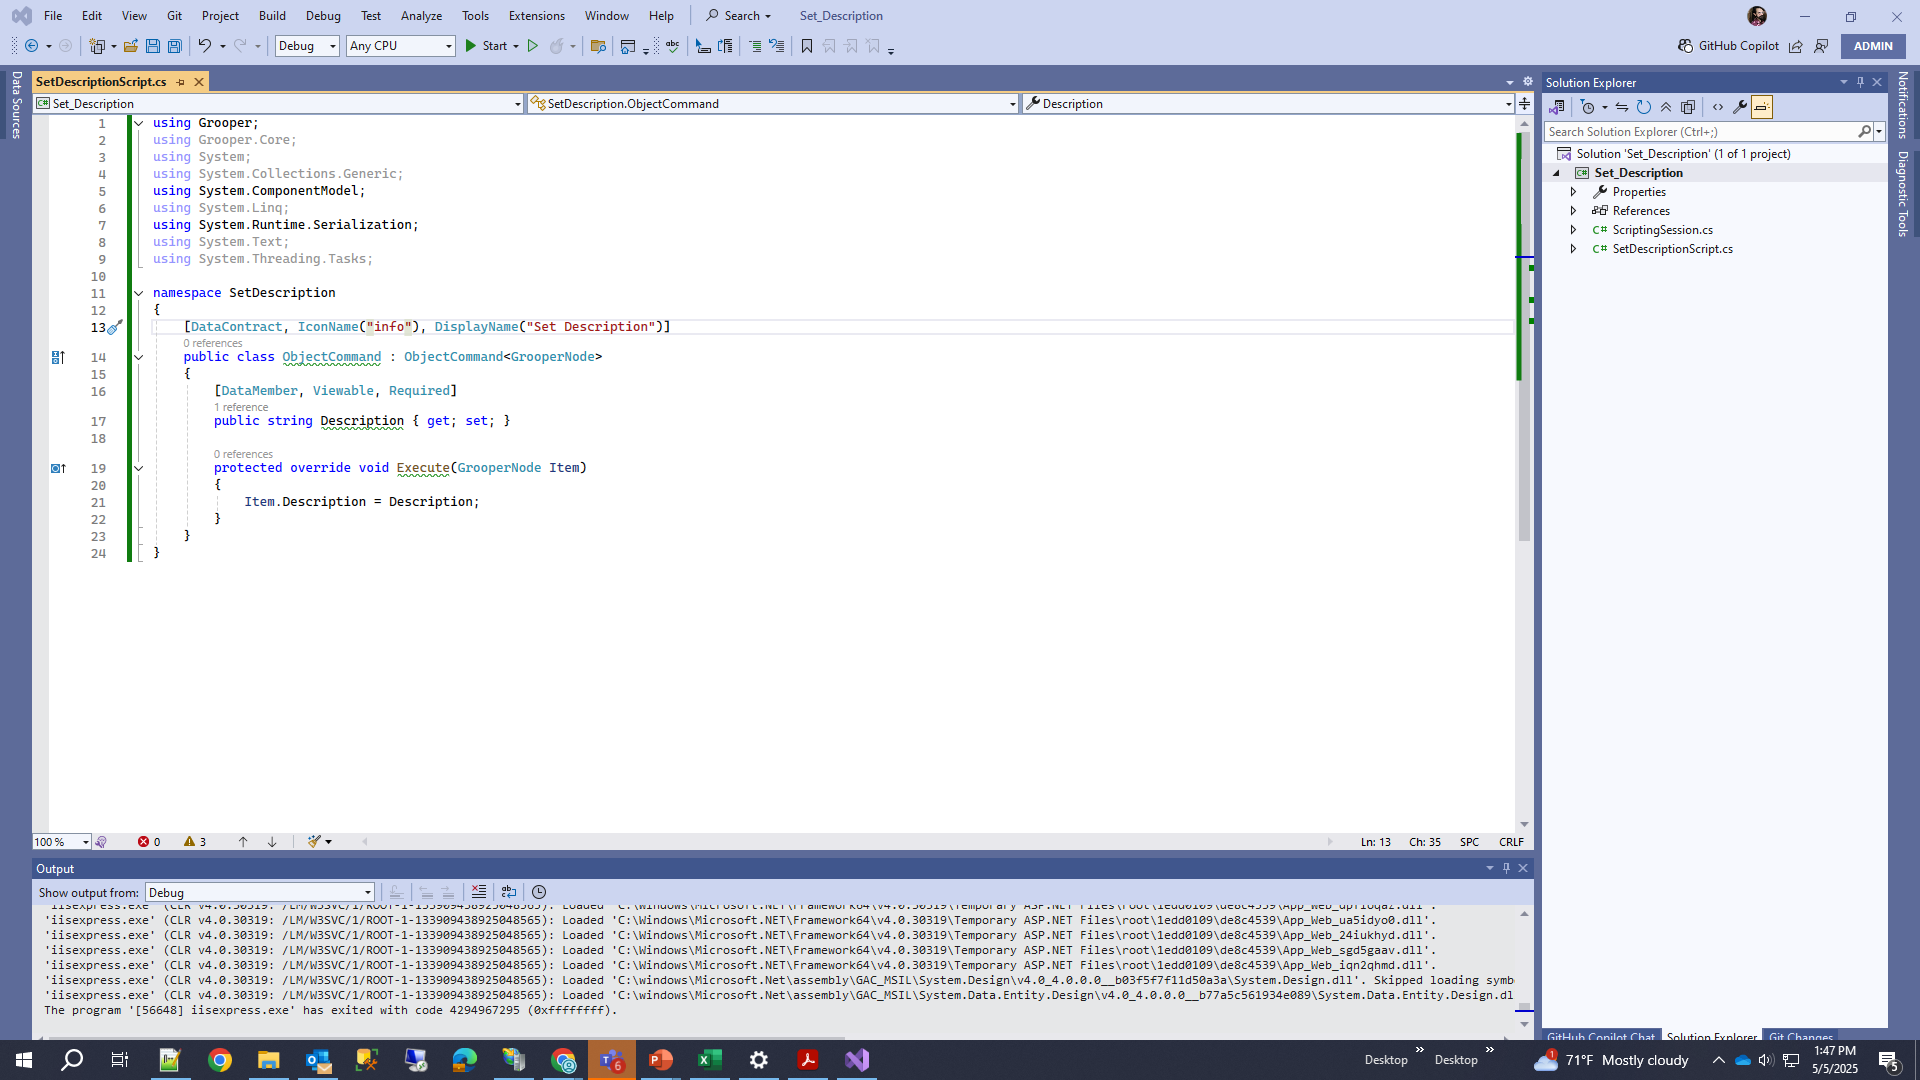Clear all Output pane text
Screen dimensions: 1920x1080
479,892
